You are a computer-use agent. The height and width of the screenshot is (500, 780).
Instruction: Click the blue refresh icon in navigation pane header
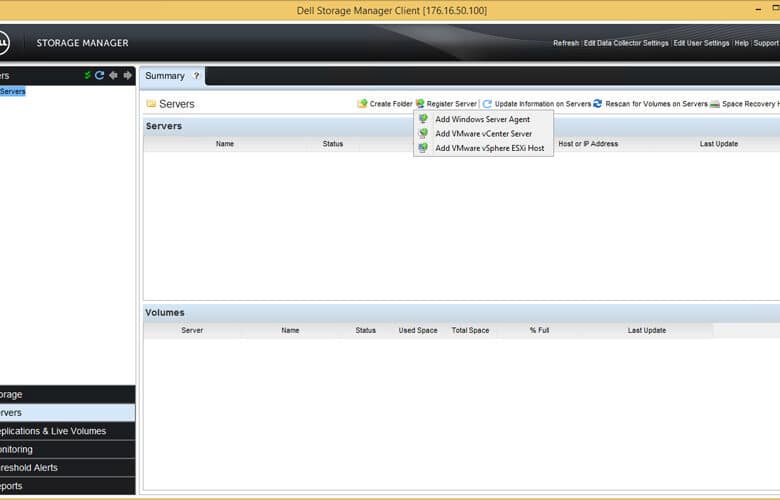click(99, 75)
